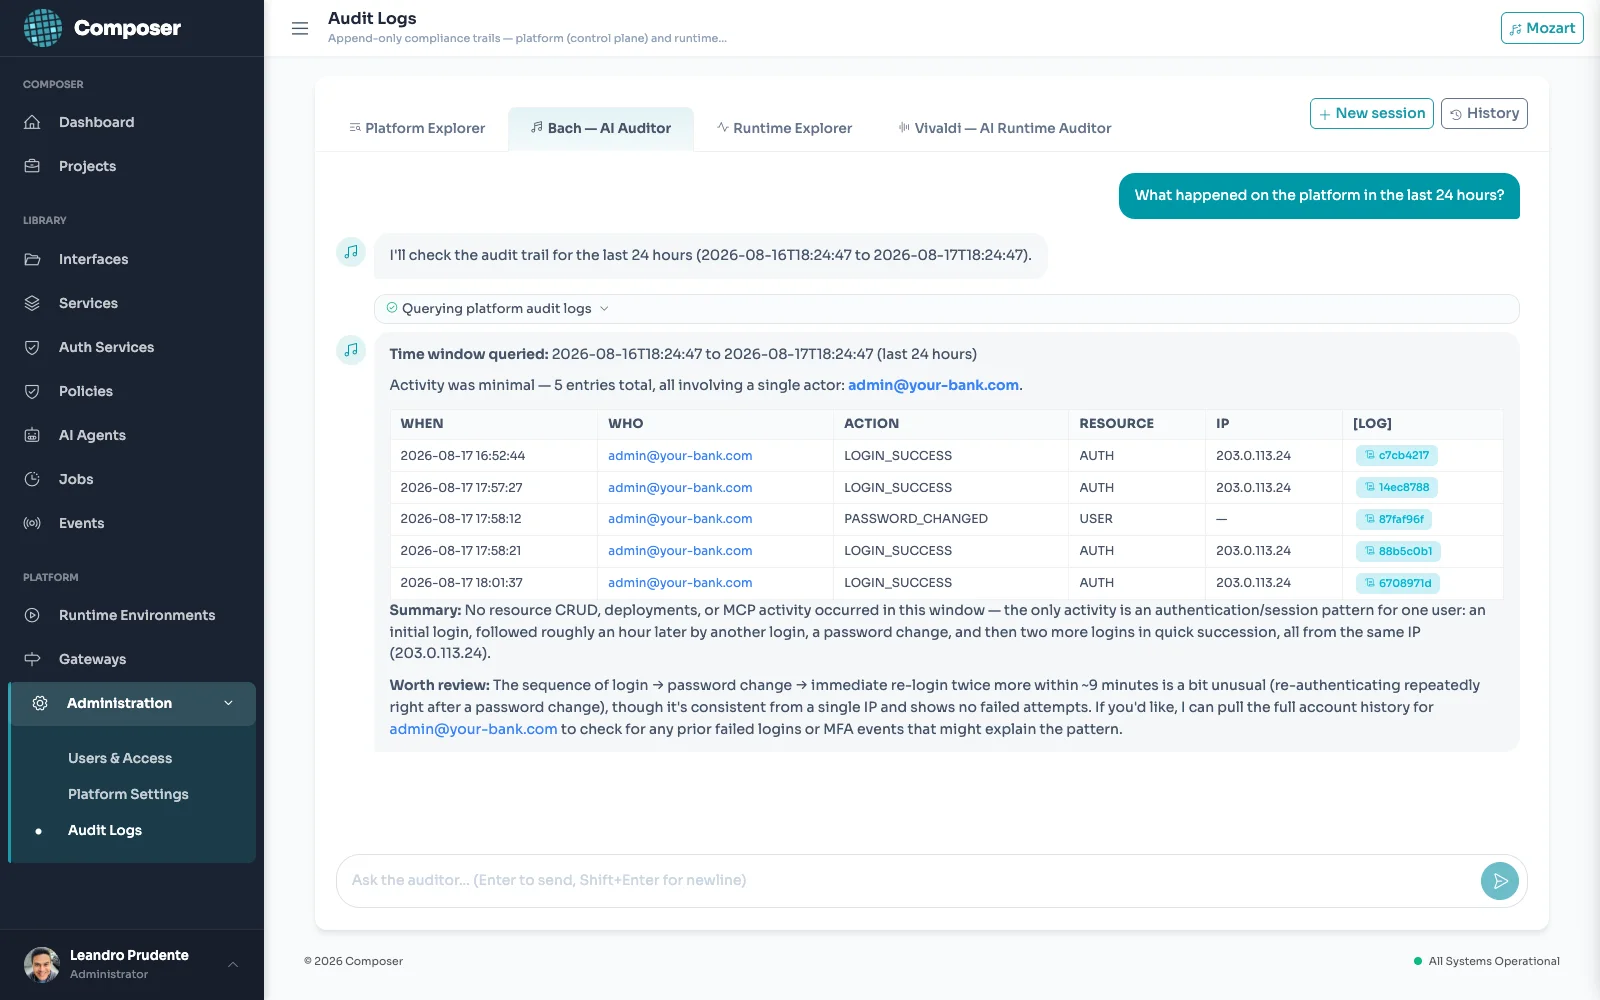
Task: Click the Jobs clock icon
Action: coord(32,479)
